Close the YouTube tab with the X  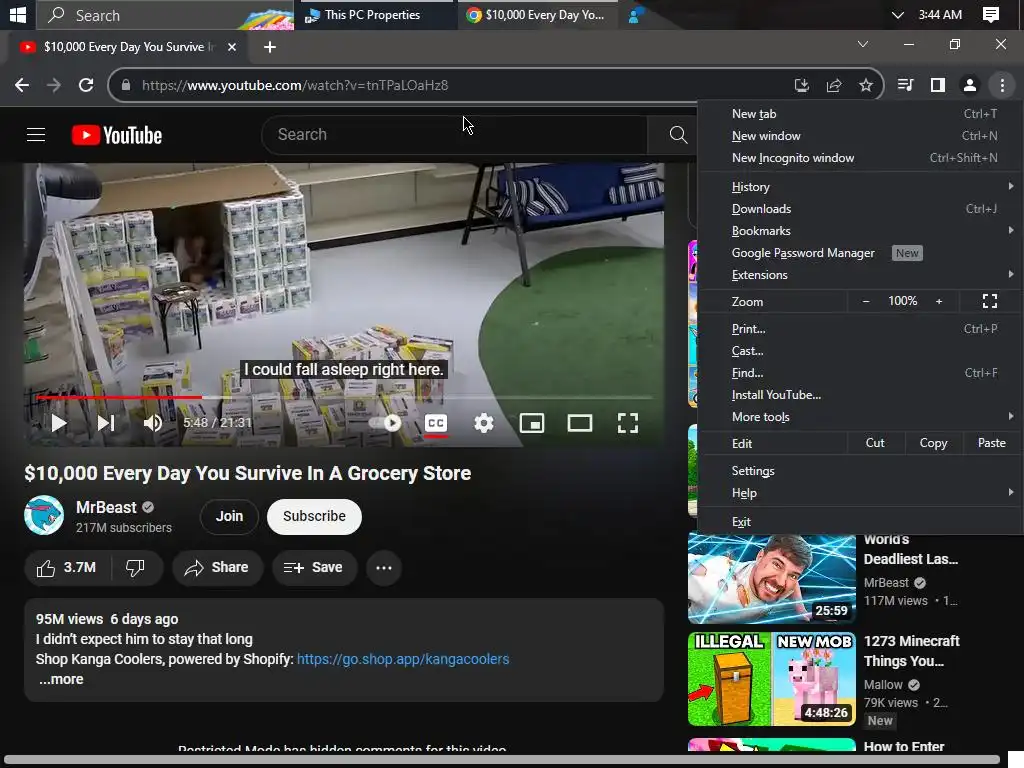(x=232, y=47)
